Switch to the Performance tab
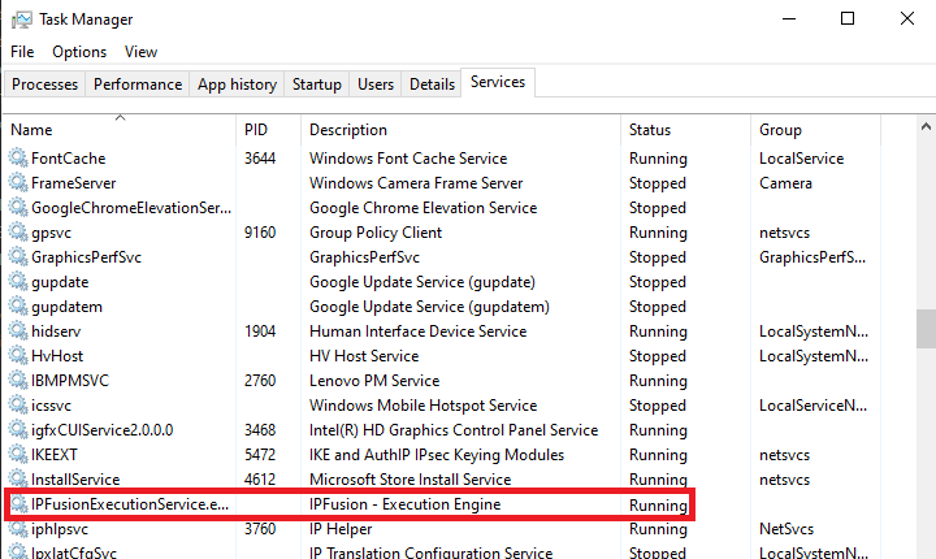 (x=138, y=85)
